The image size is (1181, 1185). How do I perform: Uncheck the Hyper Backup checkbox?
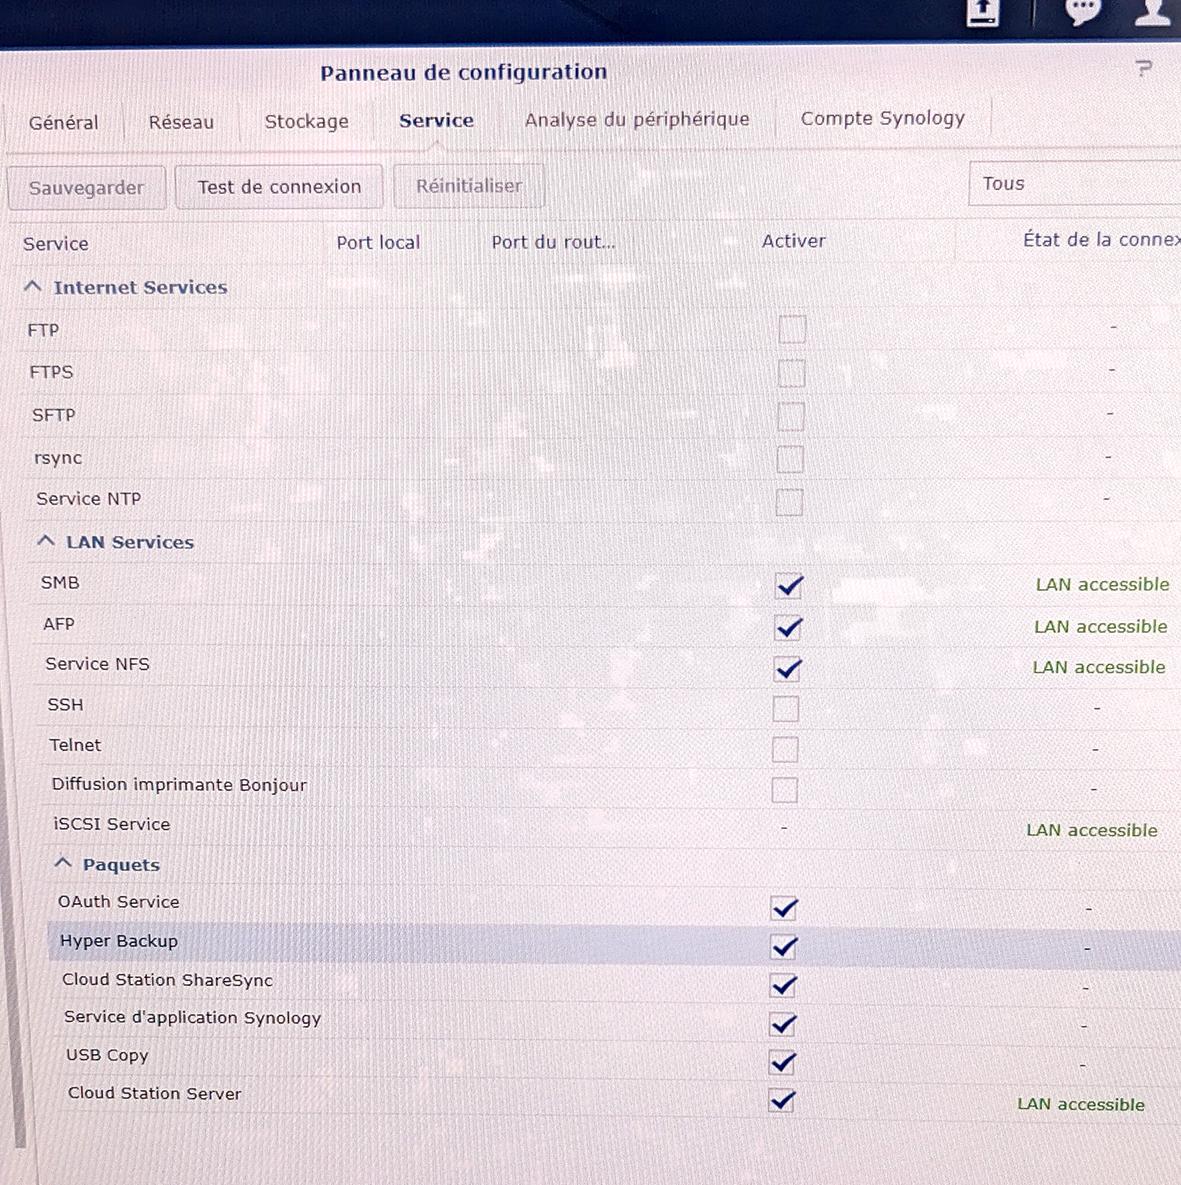click(x=784, y=946)
